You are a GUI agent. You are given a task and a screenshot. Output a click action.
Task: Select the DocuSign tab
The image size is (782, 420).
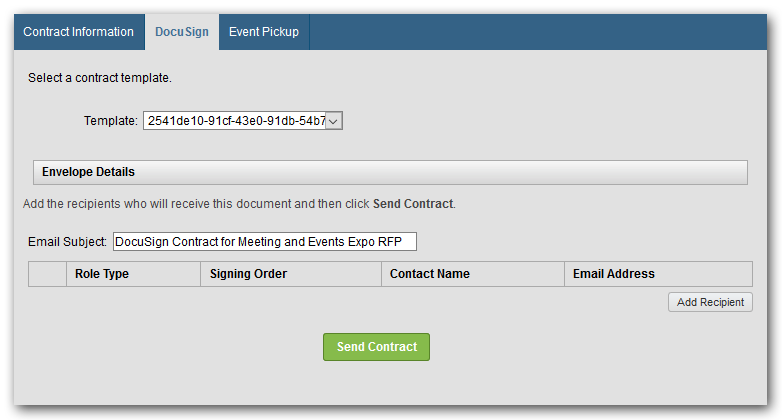[x=181, y=32]
